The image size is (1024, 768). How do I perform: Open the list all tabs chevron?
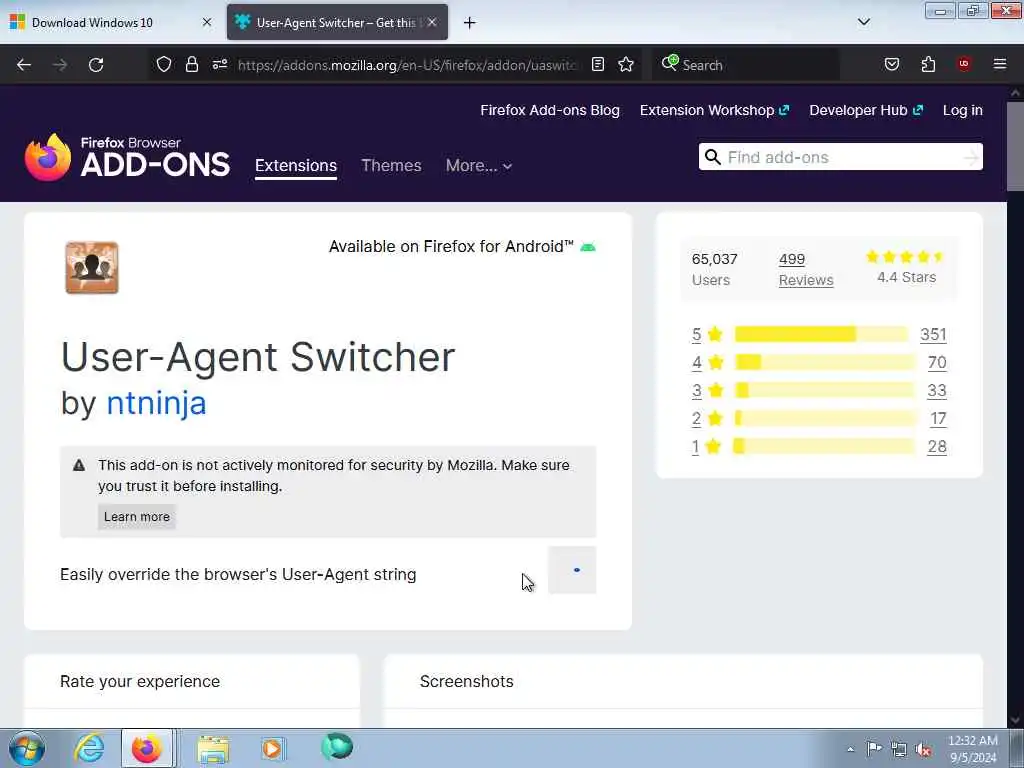click(864, 22)
